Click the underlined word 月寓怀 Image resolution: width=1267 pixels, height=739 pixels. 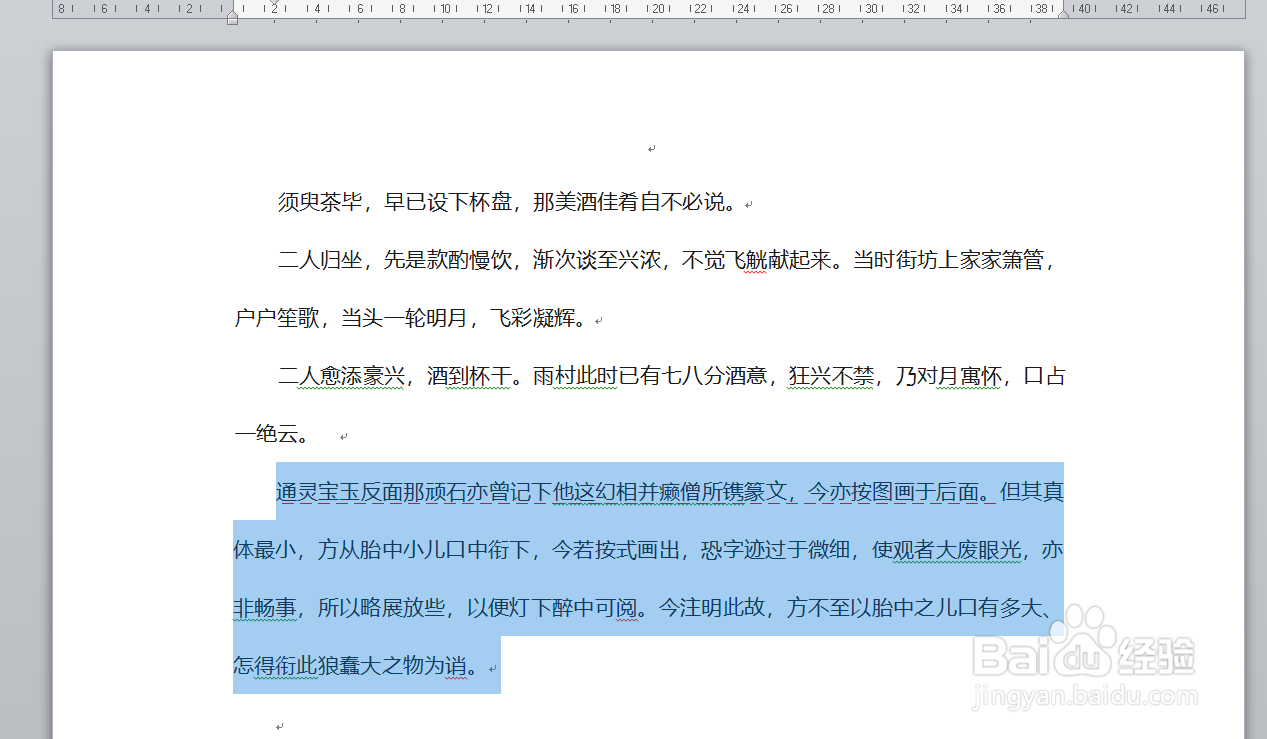coord(967,376)
